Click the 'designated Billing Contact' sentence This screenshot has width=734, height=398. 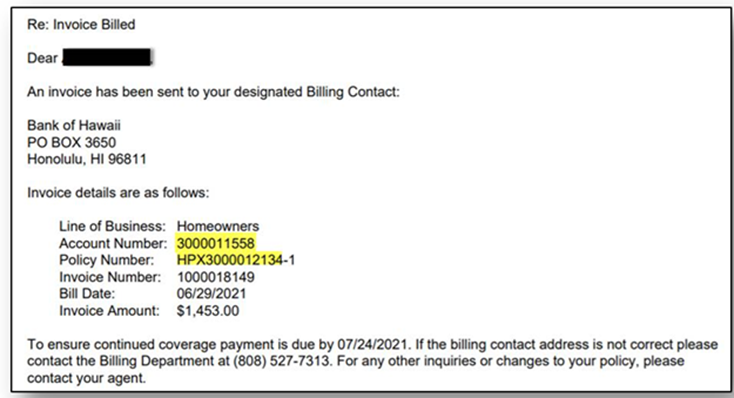click(213, 92)
